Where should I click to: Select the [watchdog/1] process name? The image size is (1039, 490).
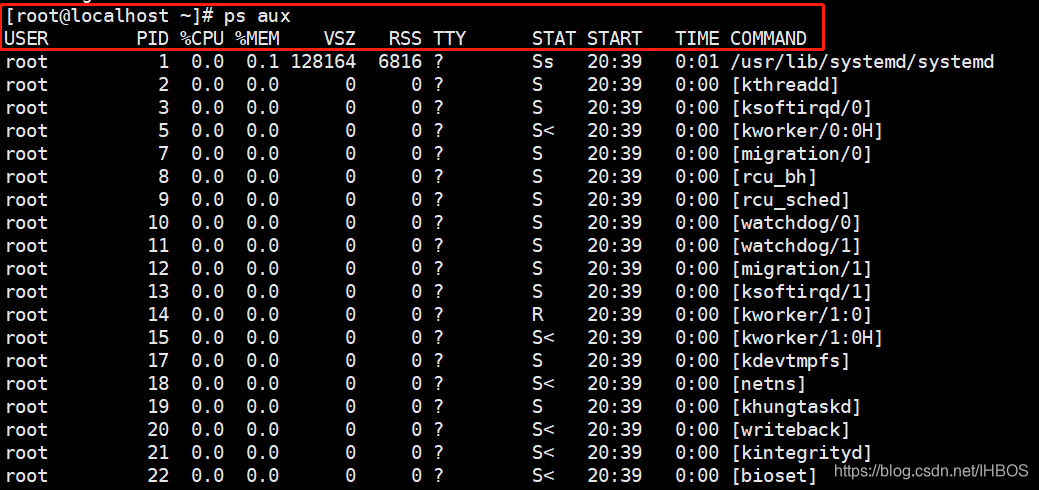click(796, 246)
